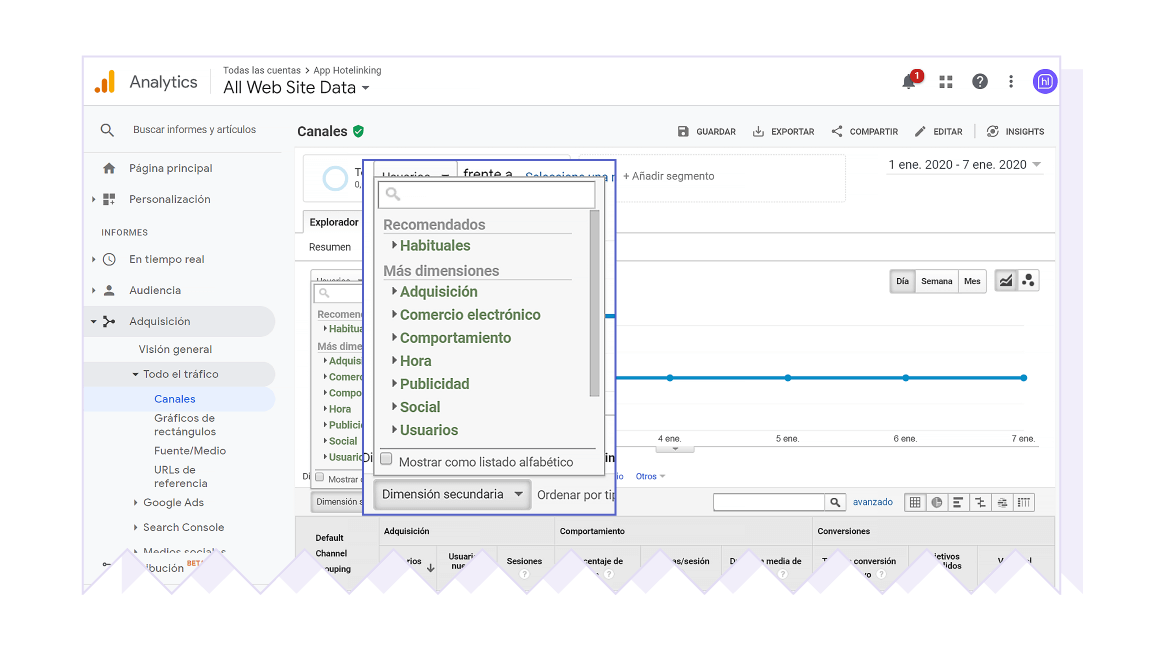Open Dimensión secundaria dropdown
Image resolution: width=1165 pixels, height=650 pixels.
click(452, 495)
